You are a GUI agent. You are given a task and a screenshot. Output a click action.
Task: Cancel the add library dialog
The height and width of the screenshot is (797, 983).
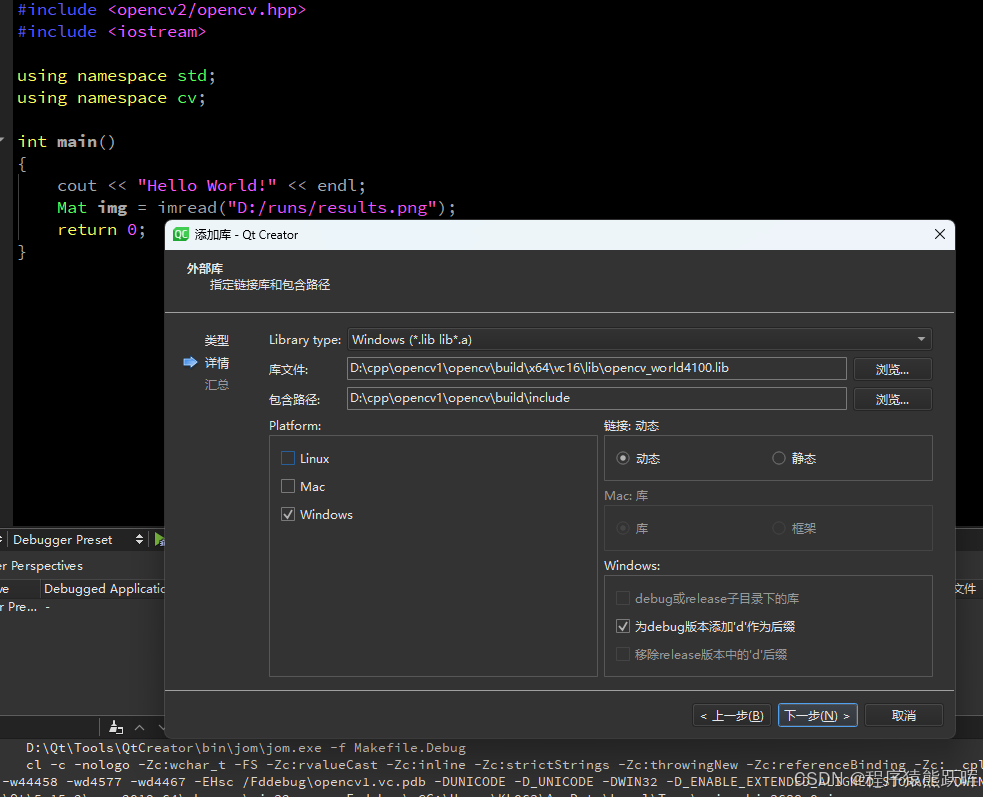[903, 715]
